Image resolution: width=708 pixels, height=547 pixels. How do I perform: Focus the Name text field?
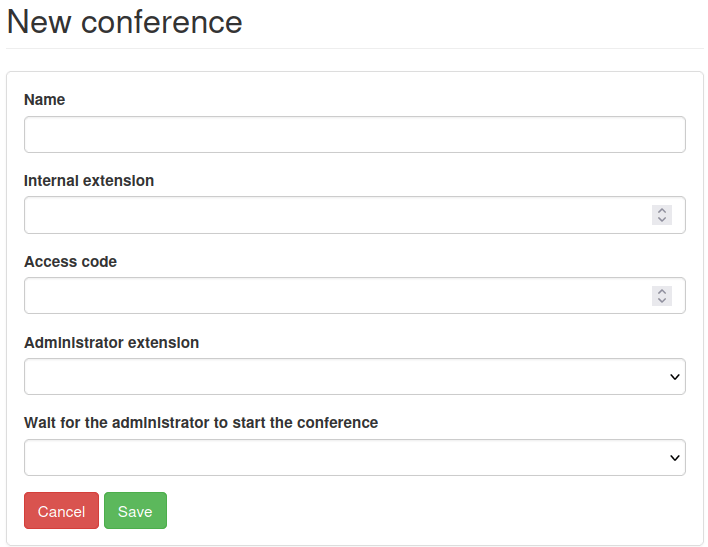(x=354, y=135)
